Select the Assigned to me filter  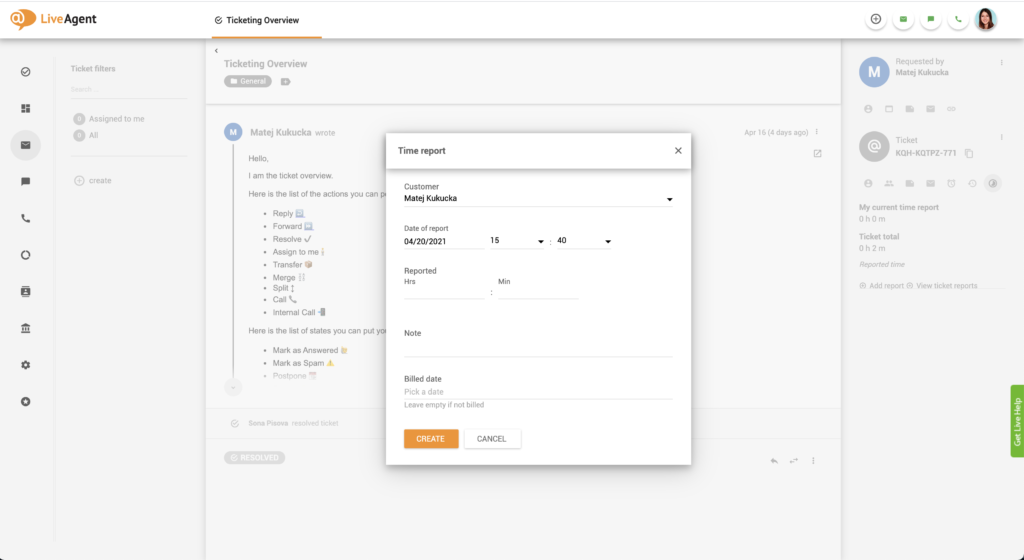click(x=116, y=119)
